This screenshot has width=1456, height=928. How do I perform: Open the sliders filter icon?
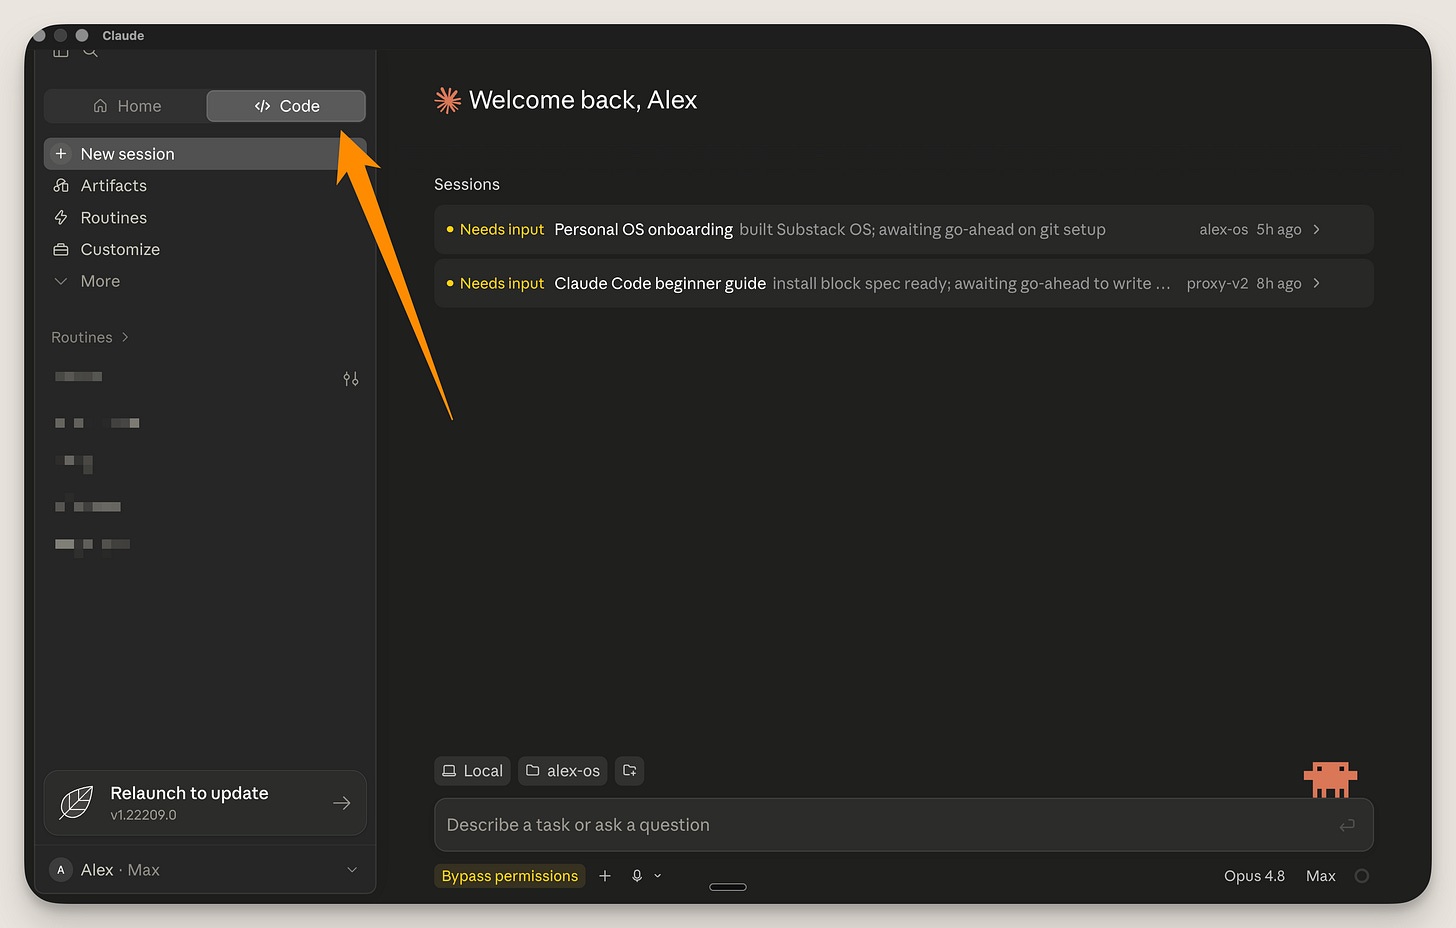coord(351,379)
